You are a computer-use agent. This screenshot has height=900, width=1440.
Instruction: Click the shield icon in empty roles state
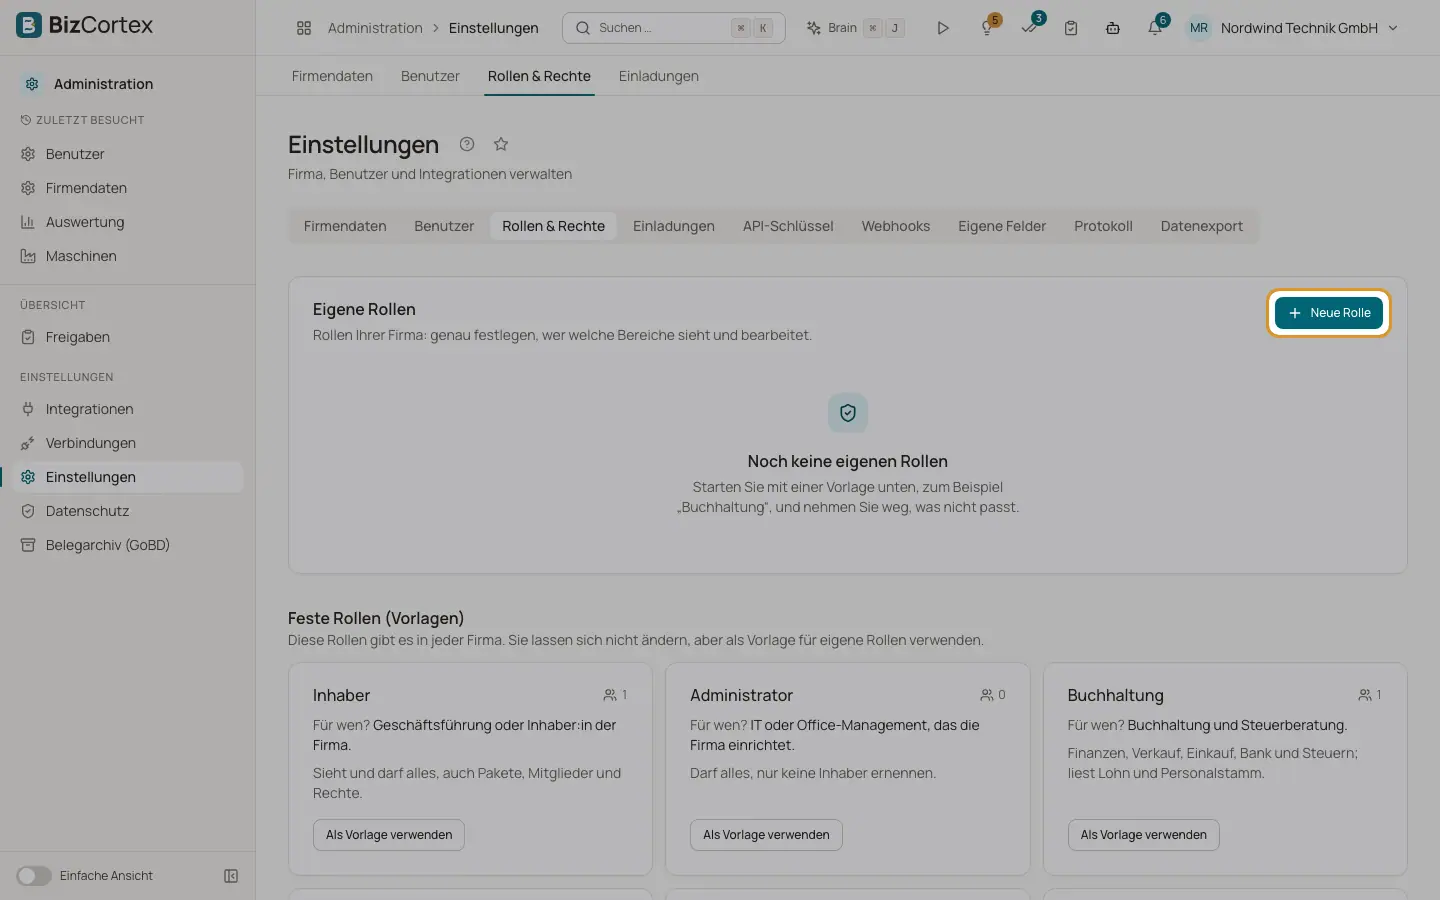click(848, 413)
